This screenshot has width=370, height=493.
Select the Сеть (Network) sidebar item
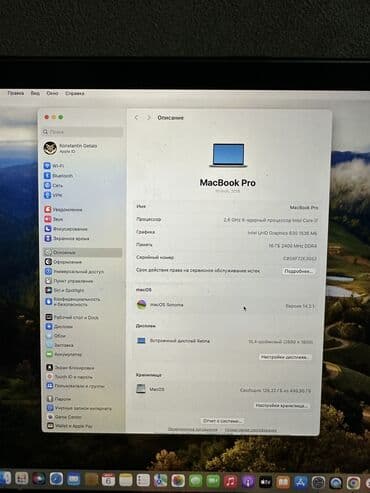click(x=54, y=185)
